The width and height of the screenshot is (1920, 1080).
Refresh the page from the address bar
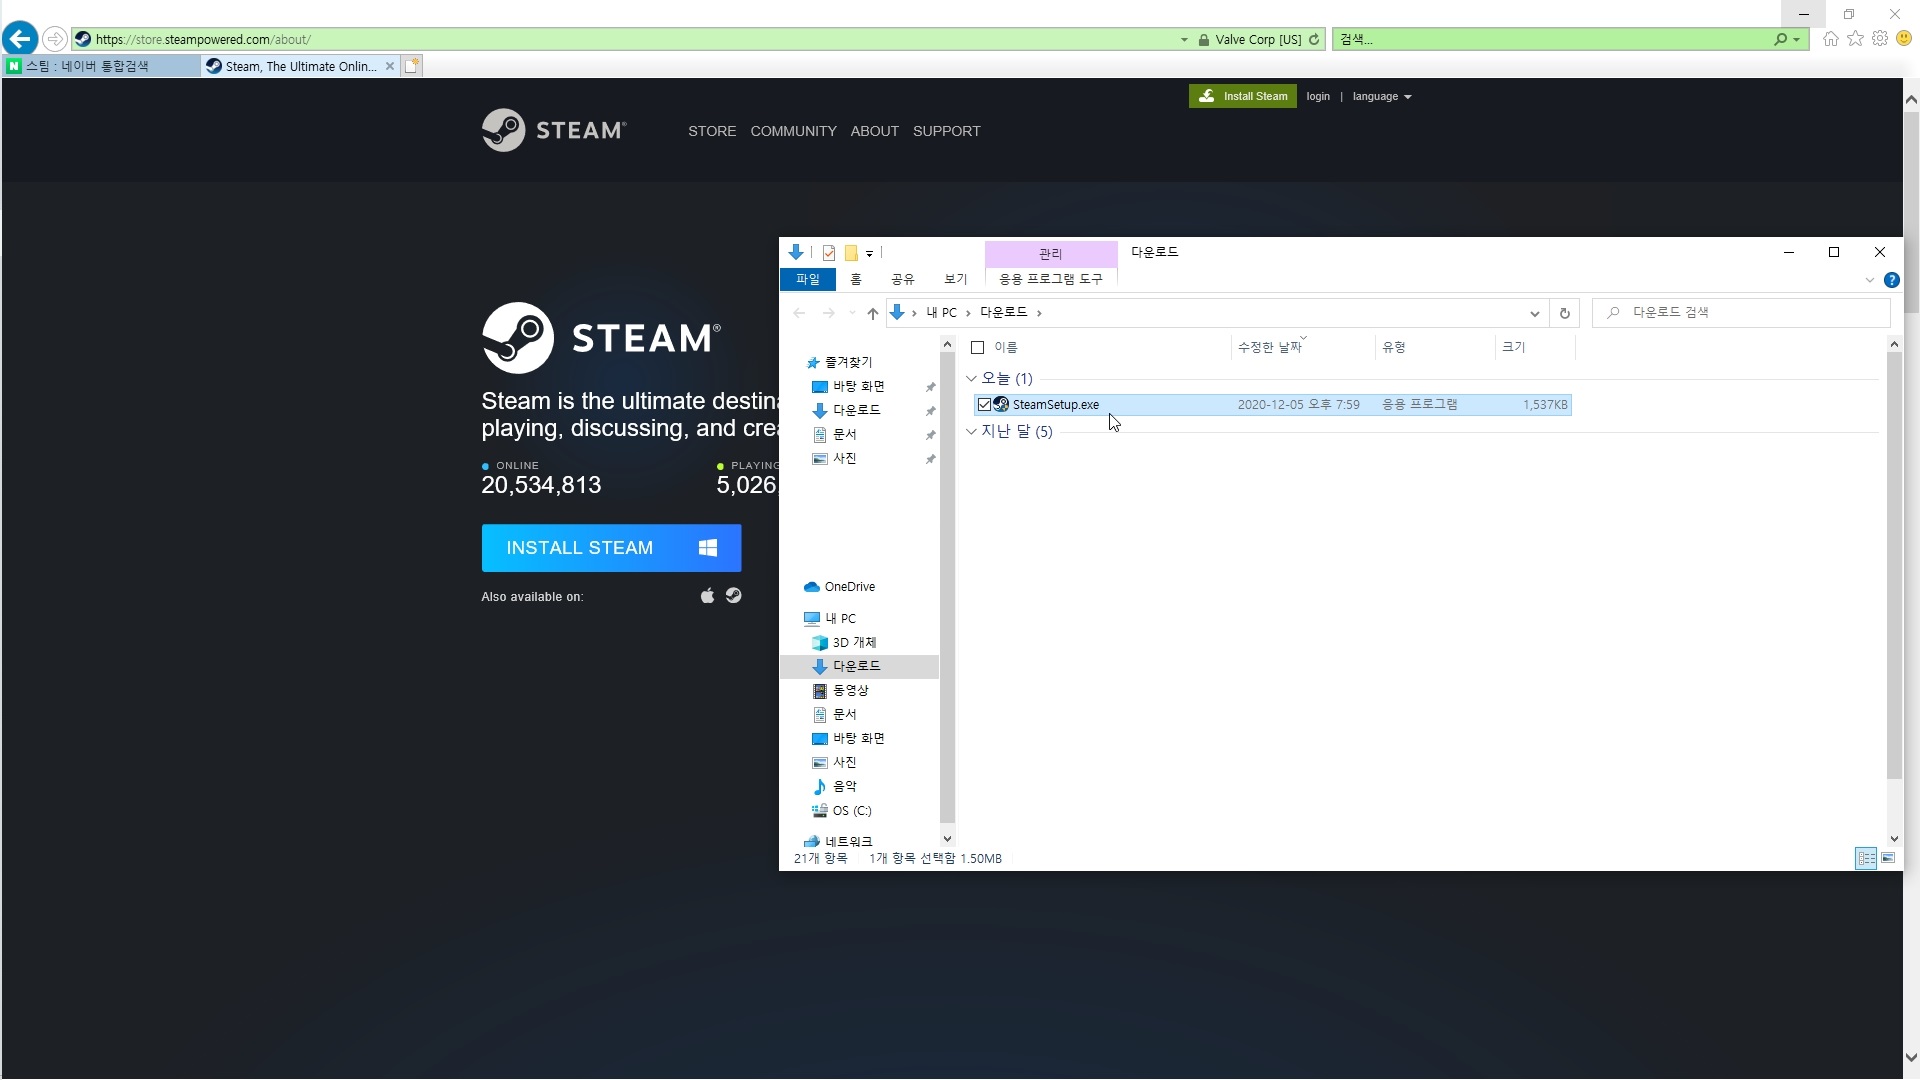pyautogui.click(x=1314, y=39)
